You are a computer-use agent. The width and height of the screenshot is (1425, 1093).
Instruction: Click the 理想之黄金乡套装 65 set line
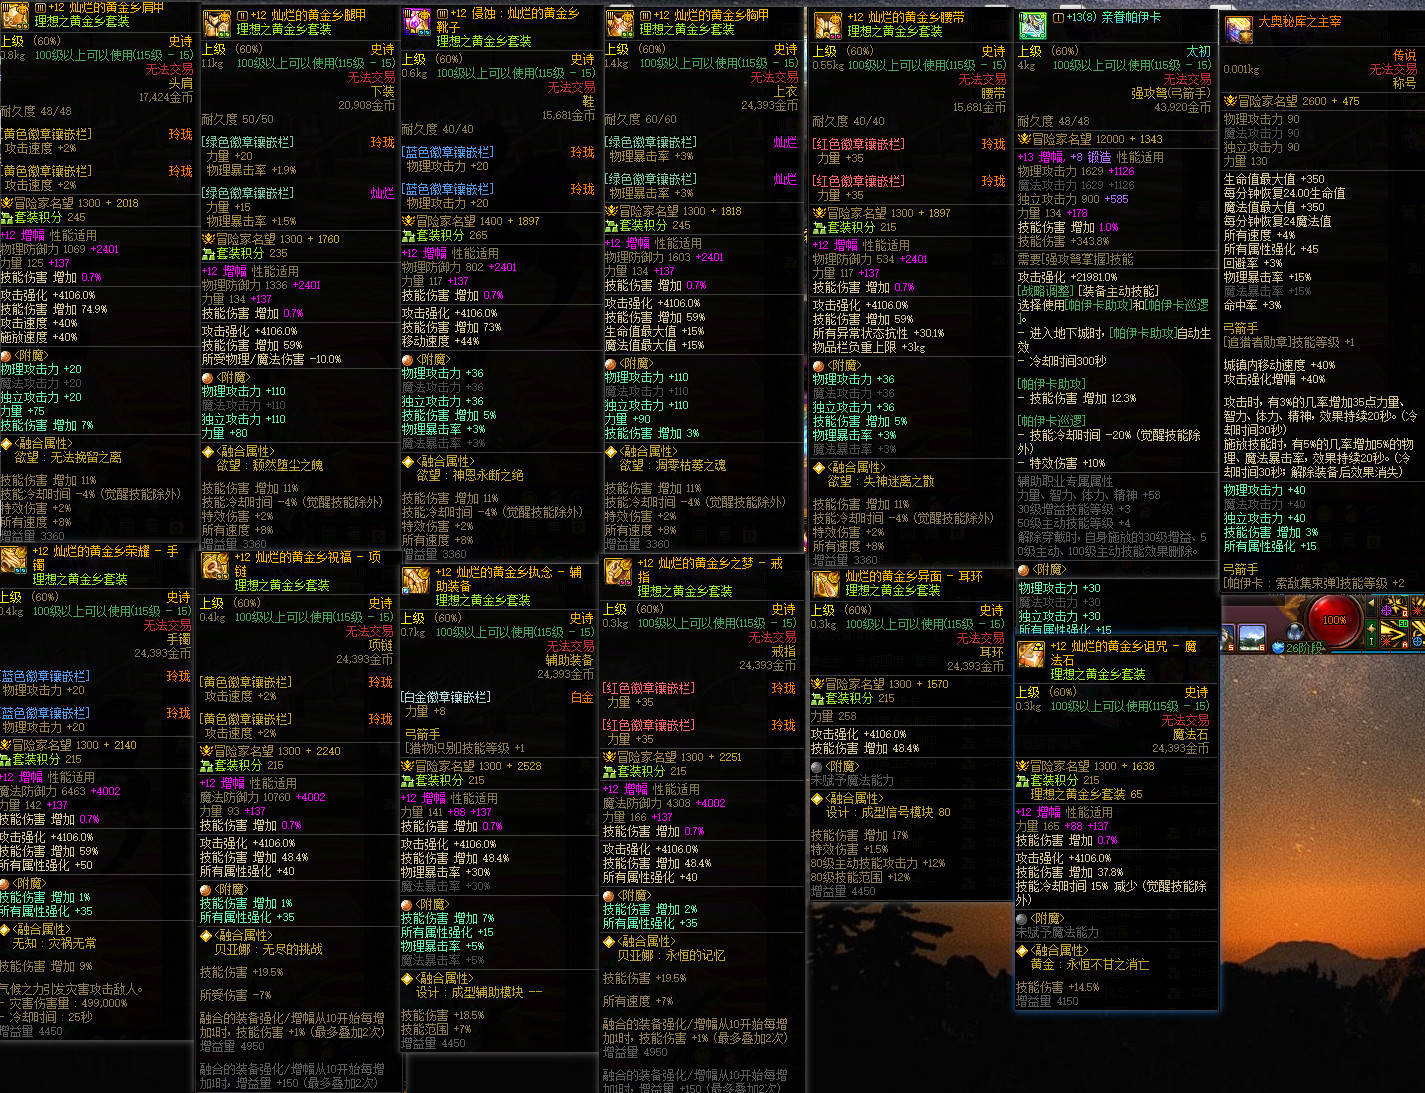click(x=1086, y=794)
